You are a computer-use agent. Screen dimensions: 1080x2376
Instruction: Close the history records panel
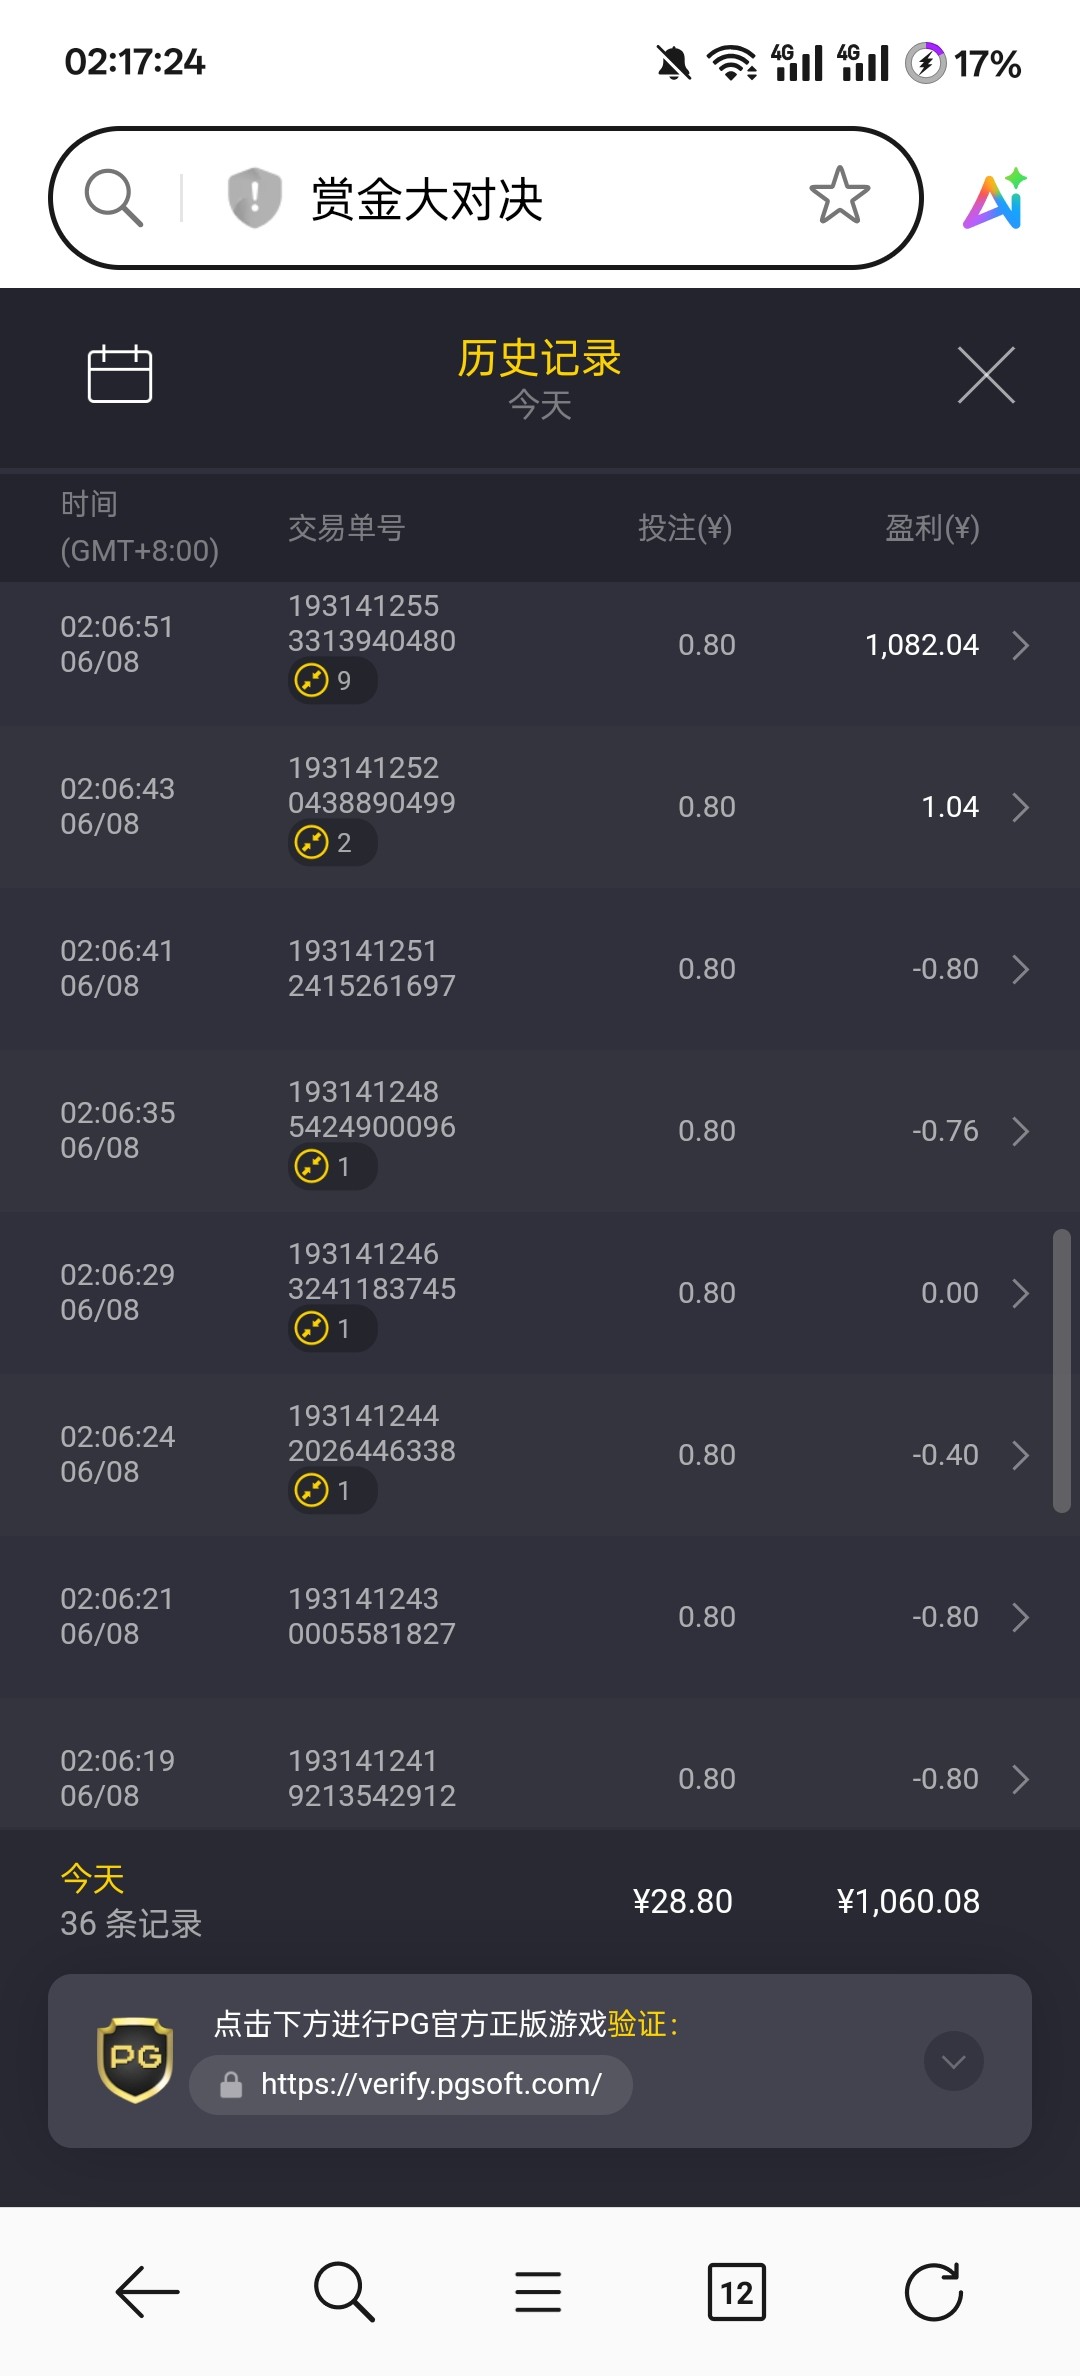(x=986, y=376)
